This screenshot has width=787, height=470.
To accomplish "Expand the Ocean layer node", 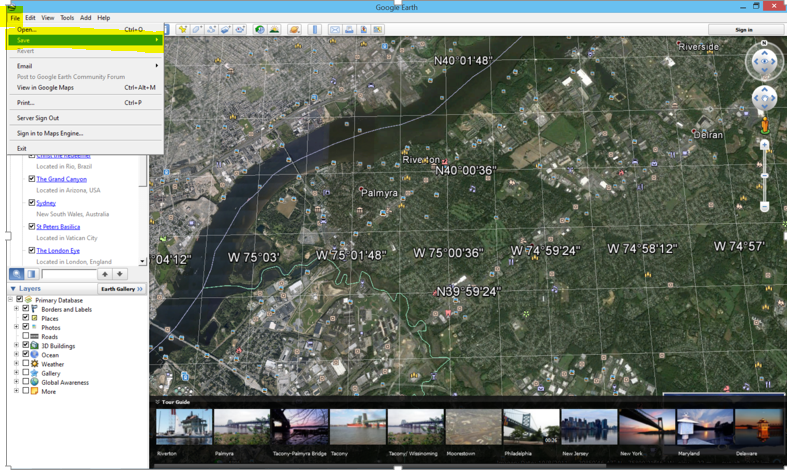I will click(x=16, y=354).
